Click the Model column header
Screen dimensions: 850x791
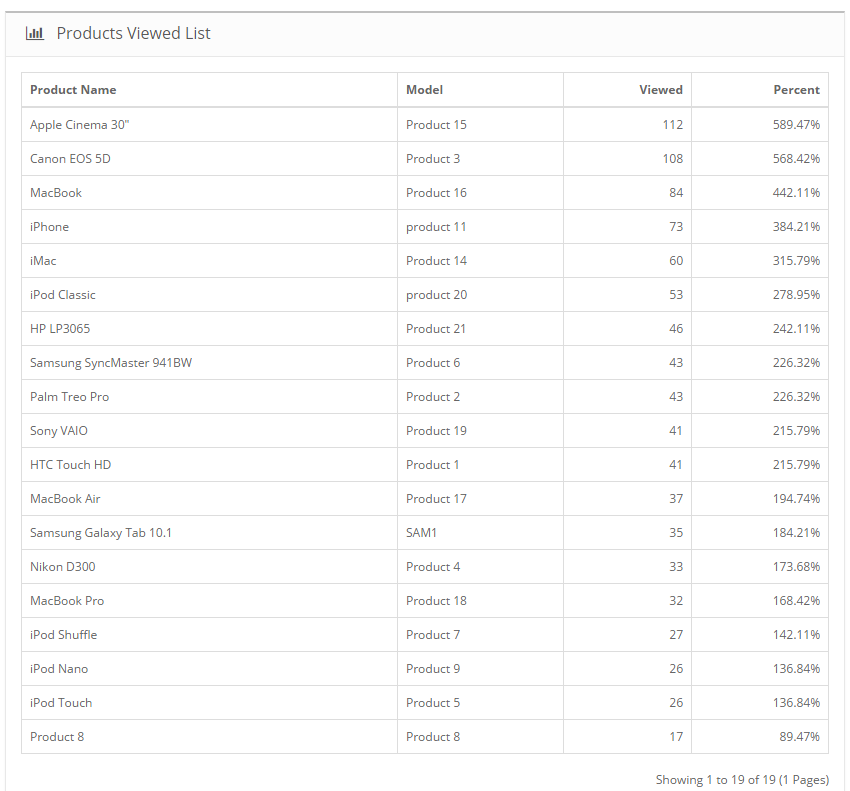point(424,90)
